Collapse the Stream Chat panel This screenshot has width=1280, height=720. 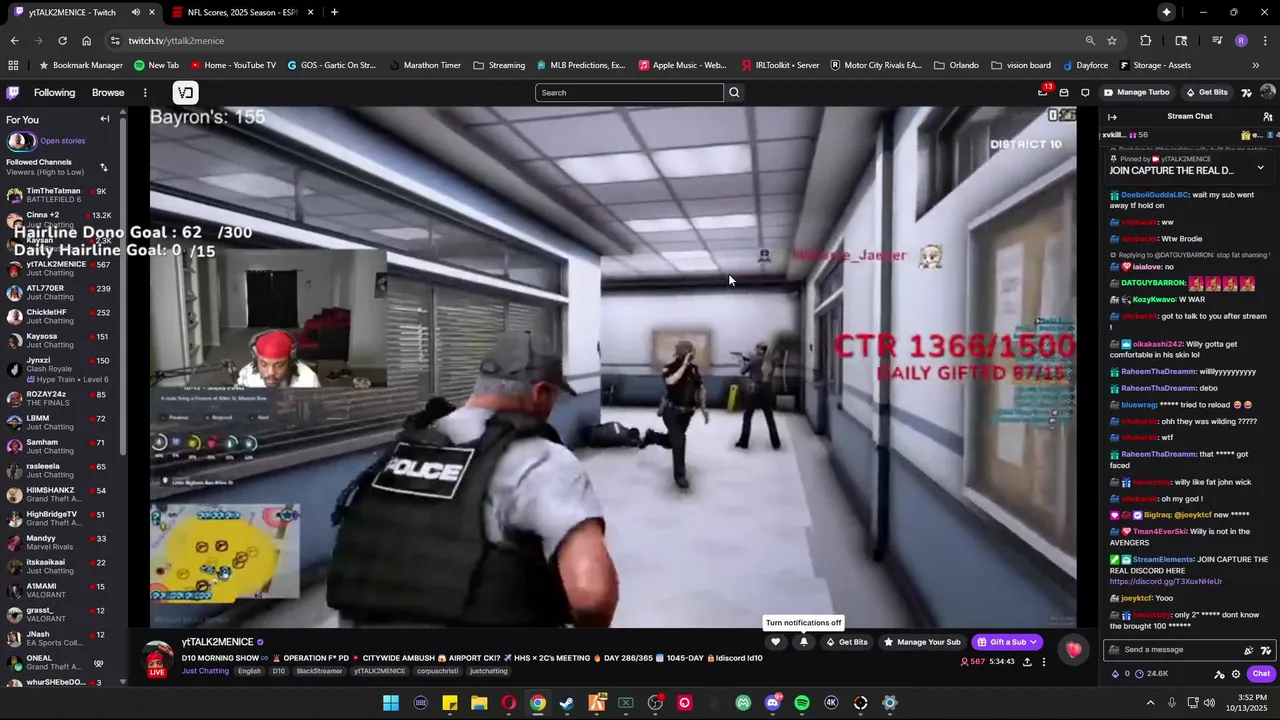(1112, 117)
